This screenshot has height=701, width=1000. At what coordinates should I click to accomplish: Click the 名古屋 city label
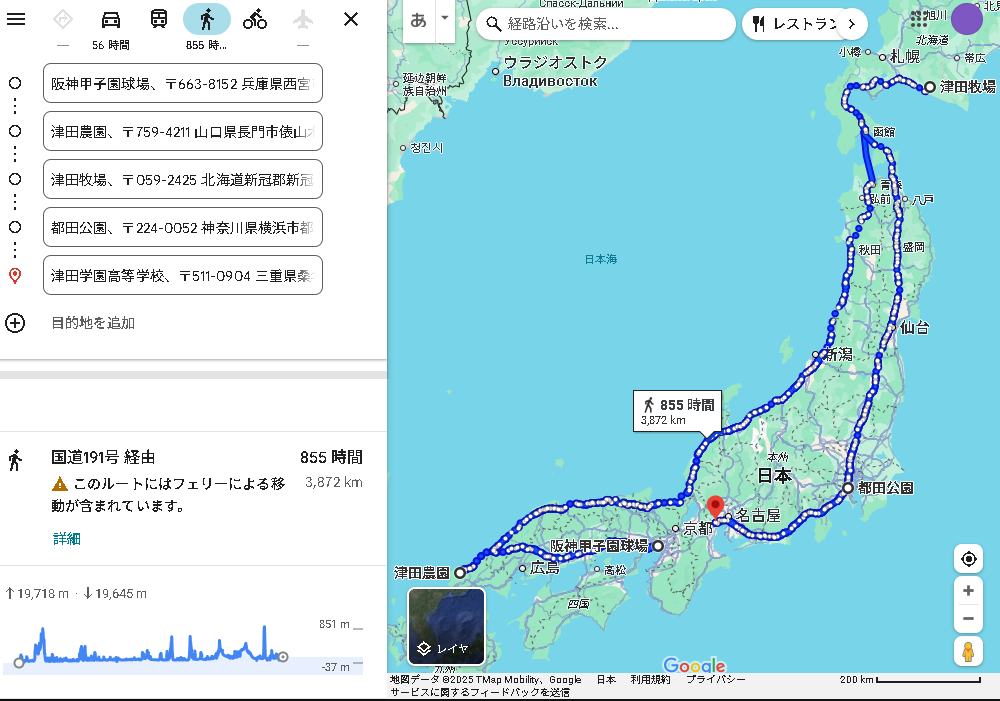(758, 515)
